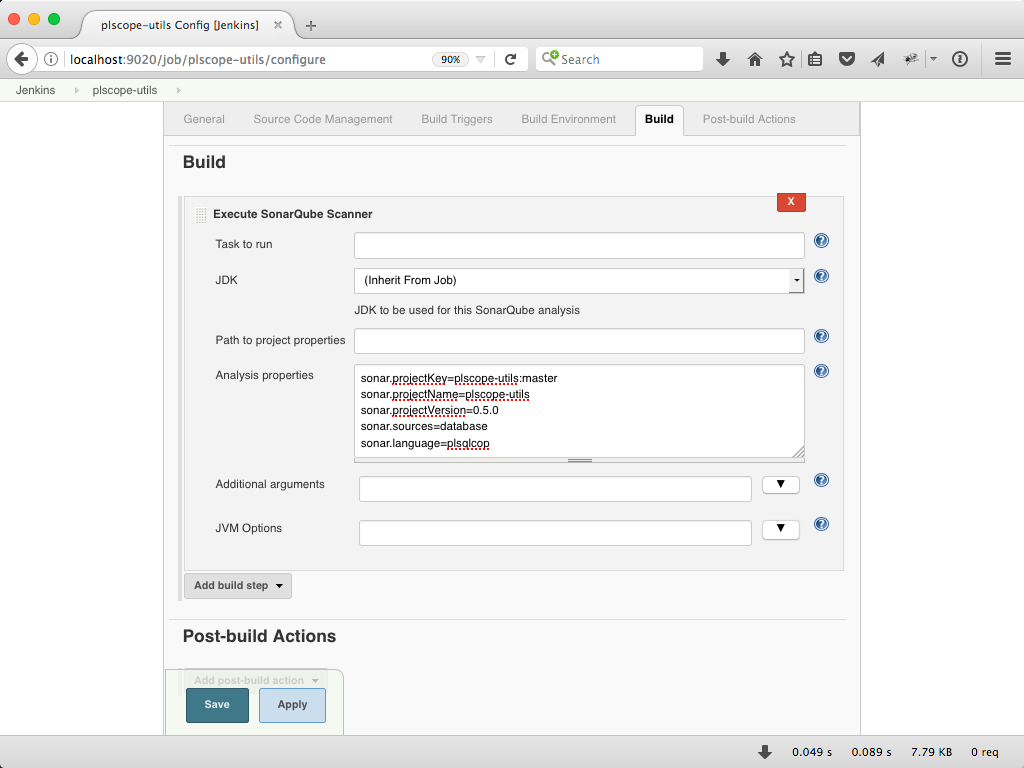Open the plscope-utils breadcrumb link

coord(125,90)
